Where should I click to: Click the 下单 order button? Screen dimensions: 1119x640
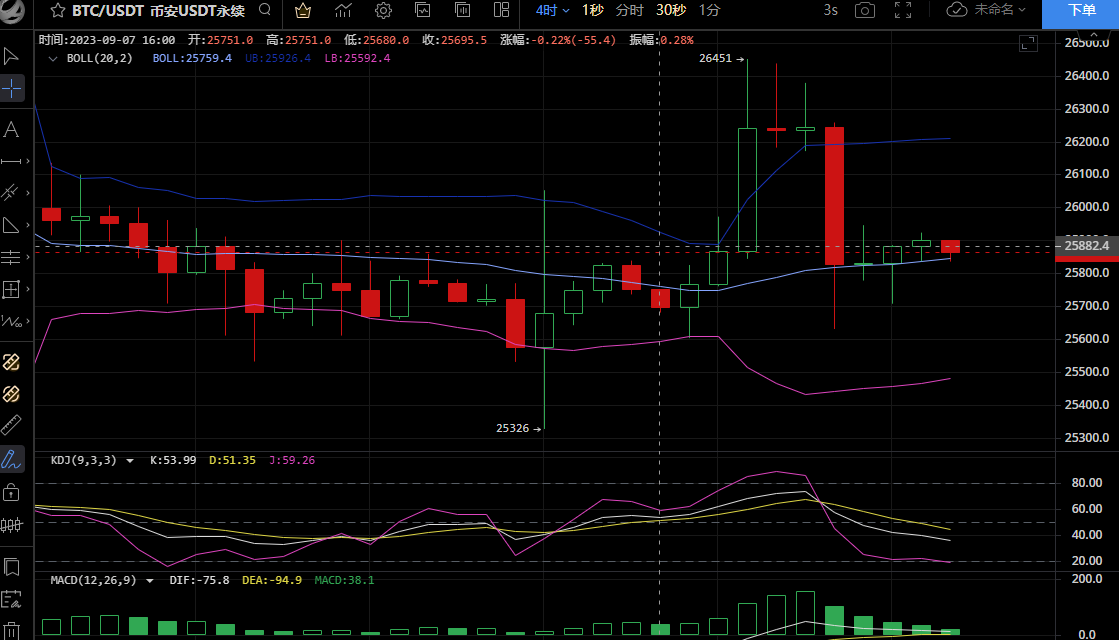coord(1080,12)
